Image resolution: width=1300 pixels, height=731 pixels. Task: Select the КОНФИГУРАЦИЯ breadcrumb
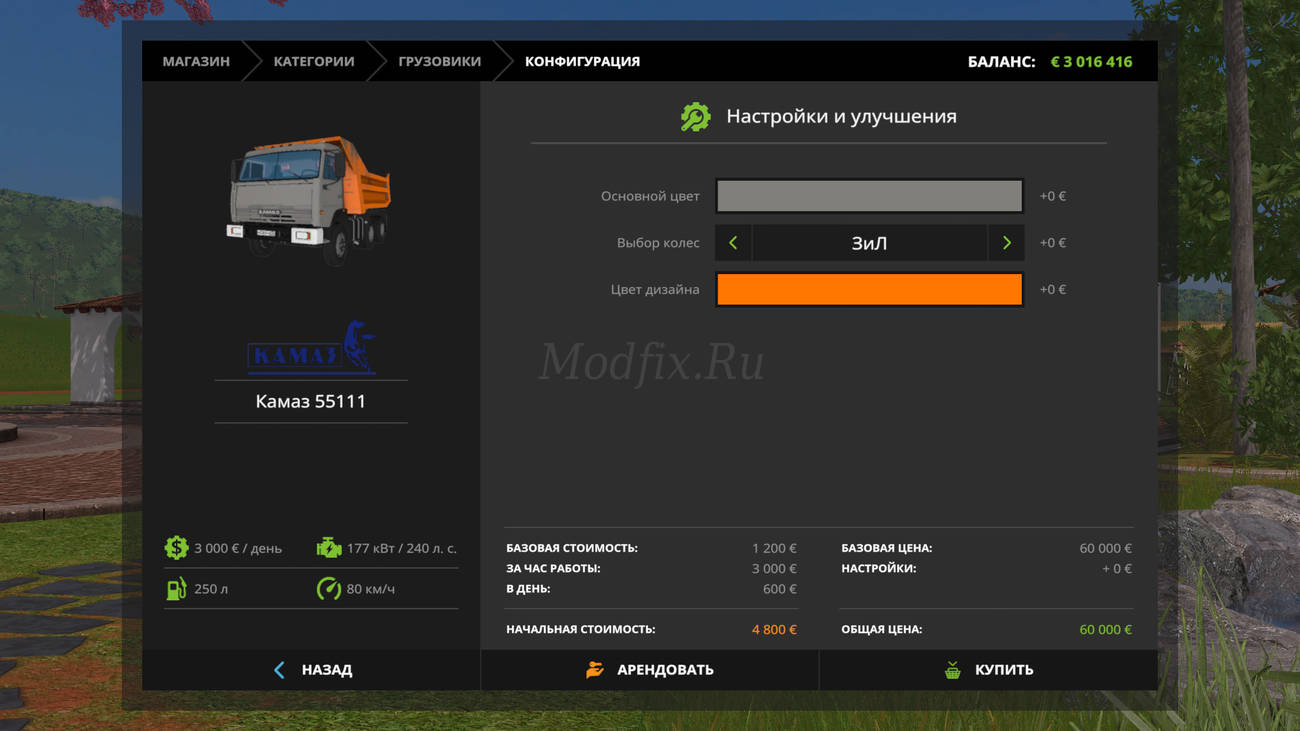(582, 61)
